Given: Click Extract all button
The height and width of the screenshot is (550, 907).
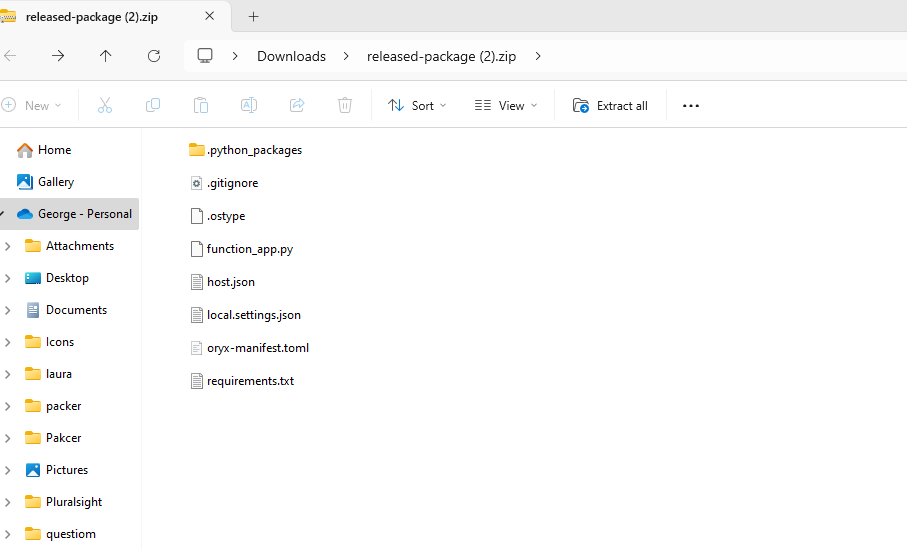Looking at the screenshot, I should tap(610, 105).
